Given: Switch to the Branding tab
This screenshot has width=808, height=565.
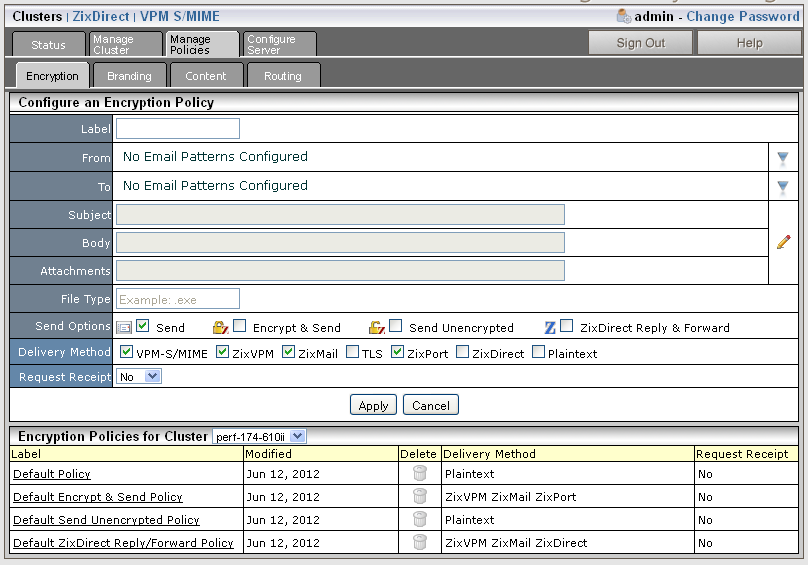Looking at the screenshot, I should click(x=129, y=76).
